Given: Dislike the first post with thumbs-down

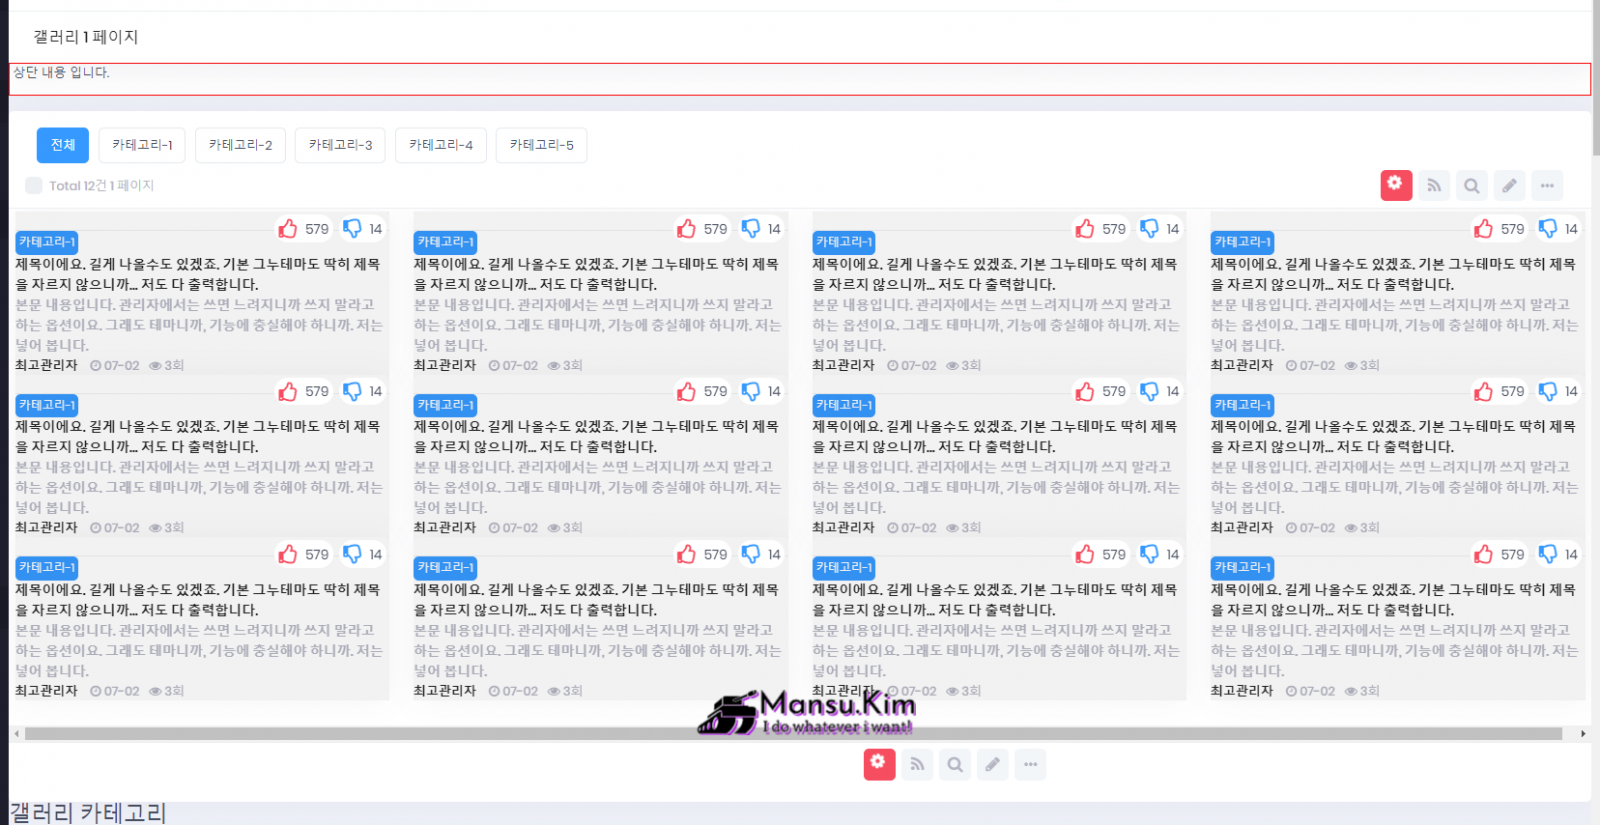Looking at the screenshot, I should (x=352, y=229).
